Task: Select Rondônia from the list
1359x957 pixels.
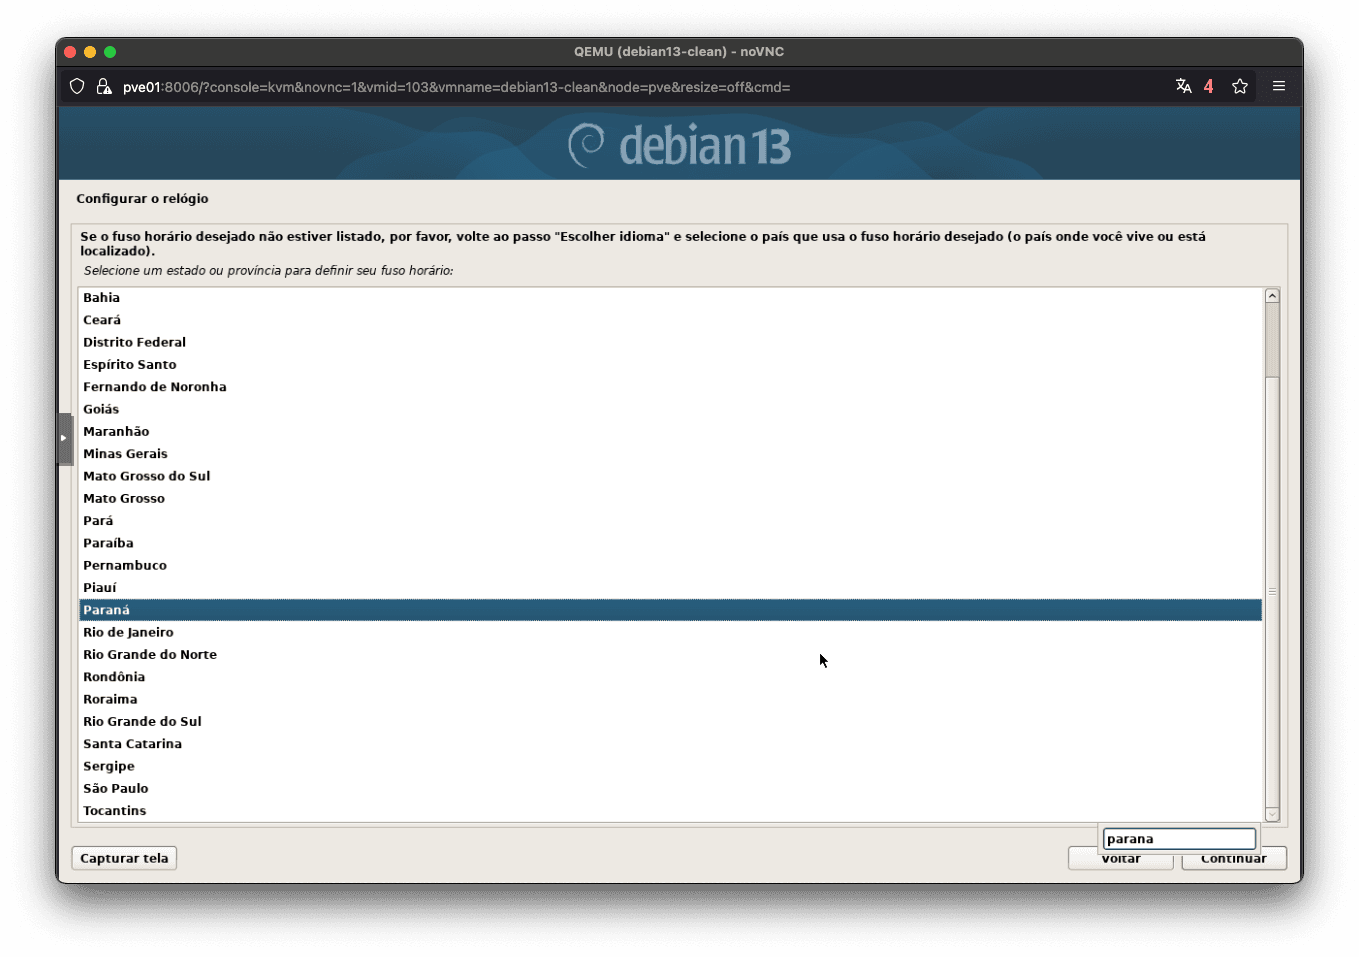Action: pos(670,677)
